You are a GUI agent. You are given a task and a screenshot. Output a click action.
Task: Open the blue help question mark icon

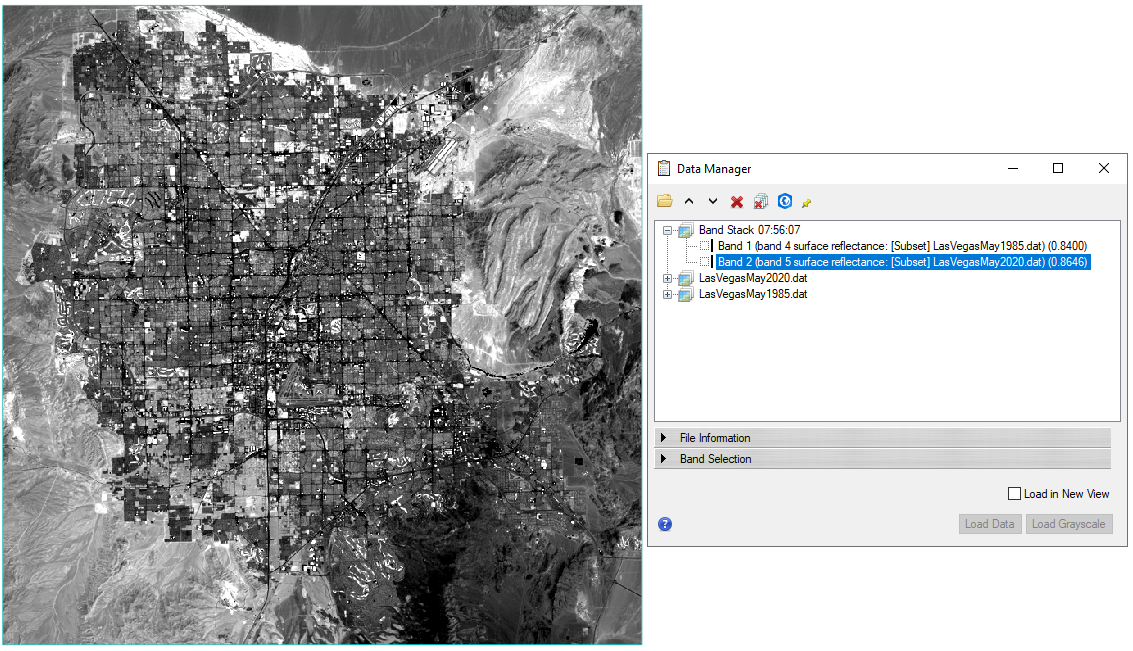click(665, 524)
